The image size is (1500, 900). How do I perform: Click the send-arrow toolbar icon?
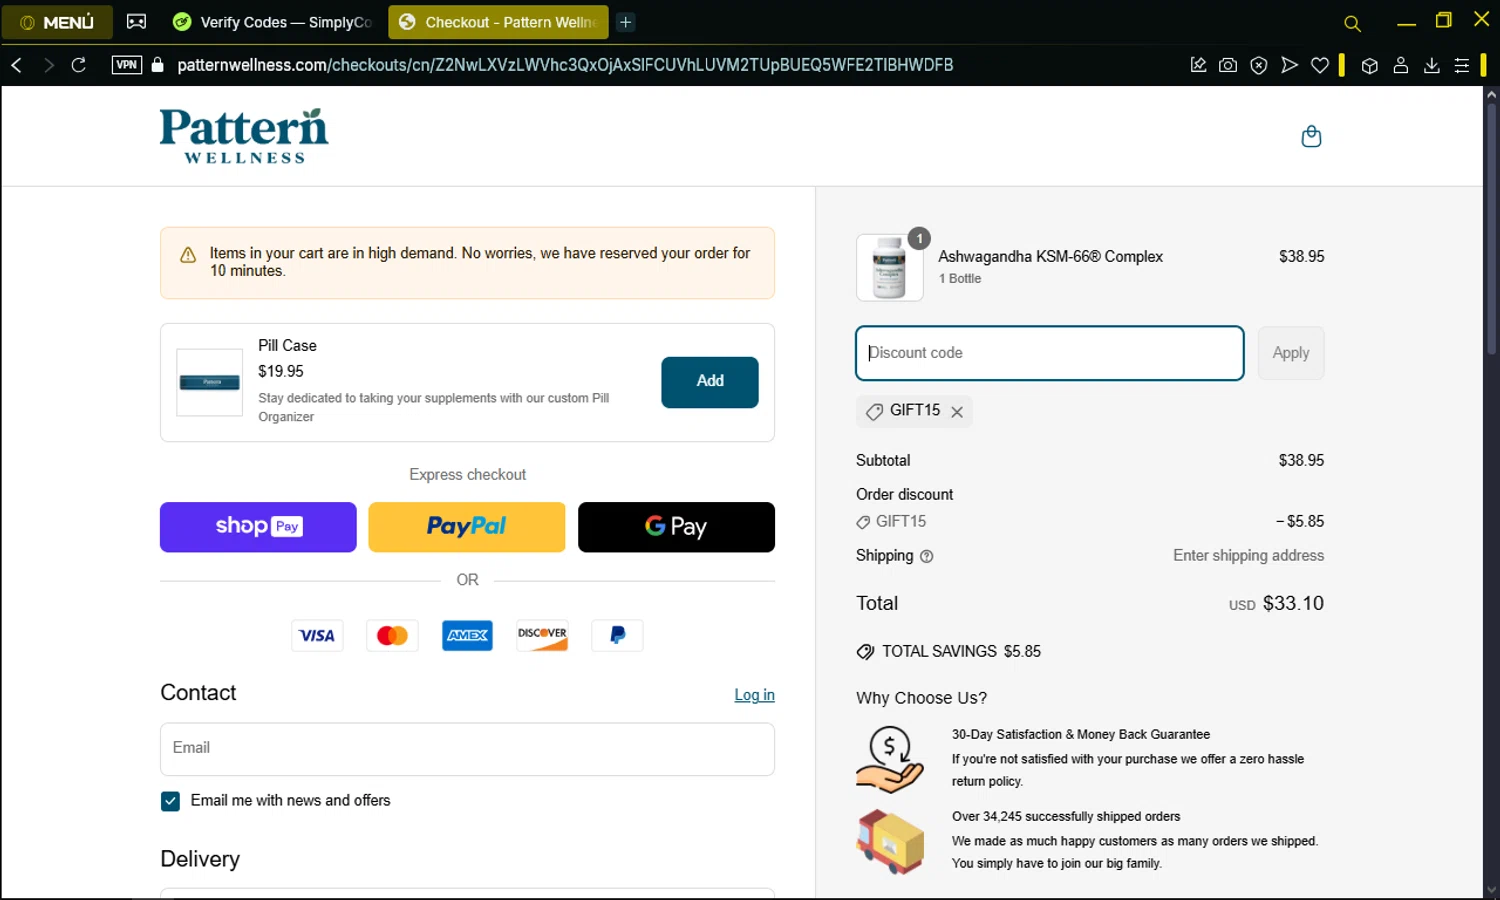1289,65
